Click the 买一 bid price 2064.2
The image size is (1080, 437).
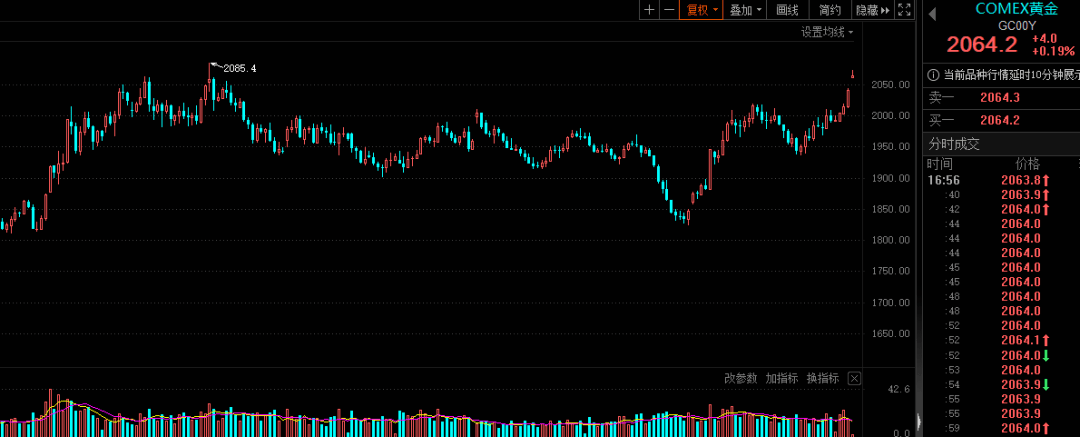coord(999,120)
